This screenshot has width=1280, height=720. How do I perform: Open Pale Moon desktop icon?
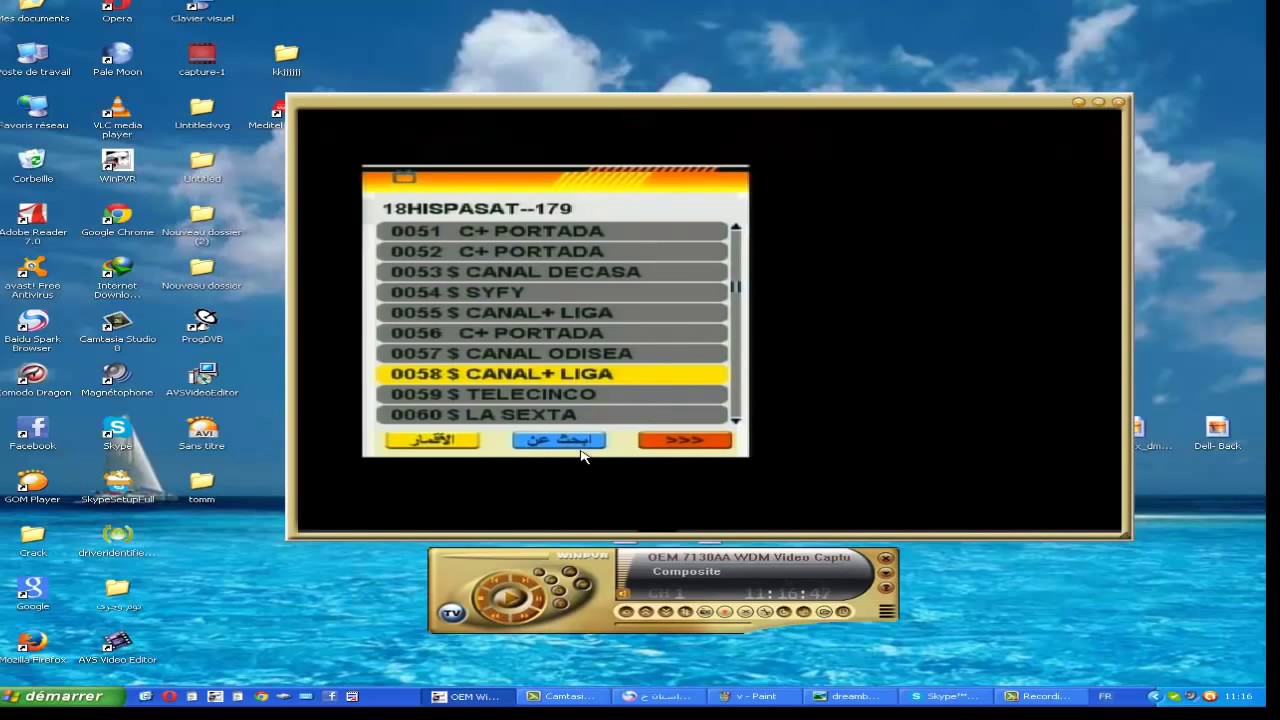click(x=117, y=59)
